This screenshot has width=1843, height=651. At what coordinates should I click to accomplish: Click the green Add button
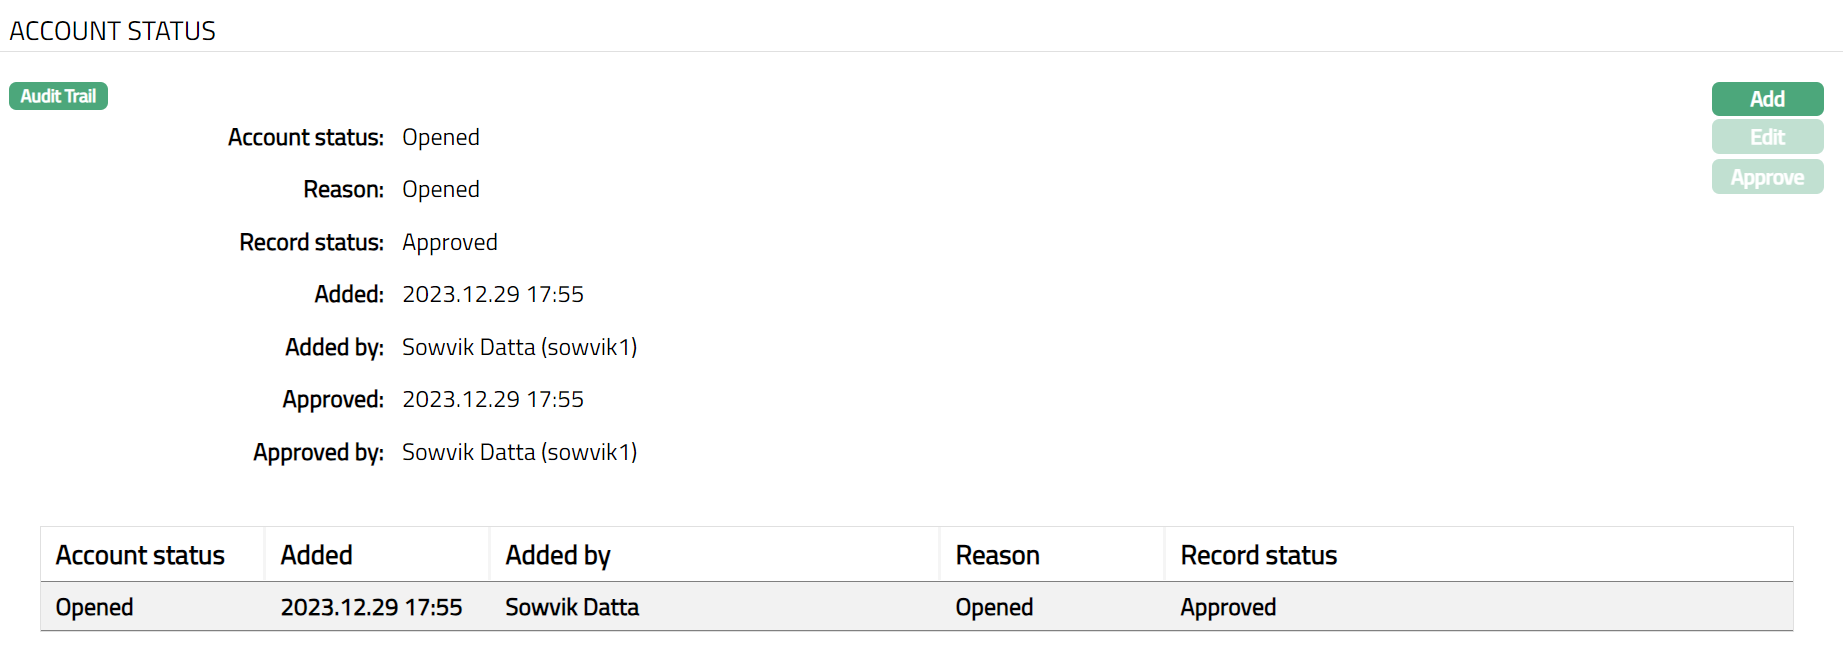click(1767, 99)
